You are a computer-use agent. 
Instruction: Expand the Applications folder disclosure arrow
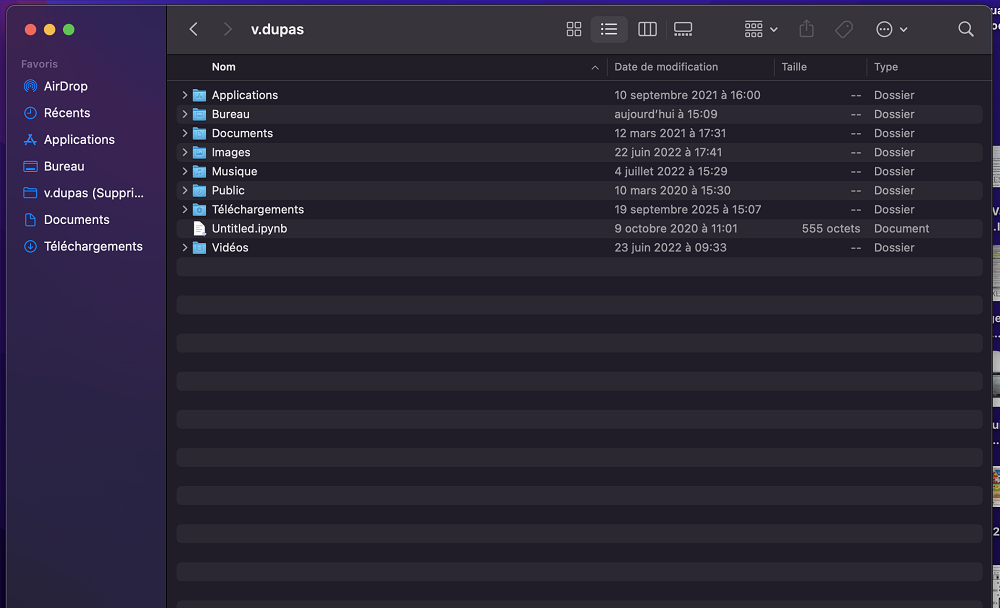point(185,95)
